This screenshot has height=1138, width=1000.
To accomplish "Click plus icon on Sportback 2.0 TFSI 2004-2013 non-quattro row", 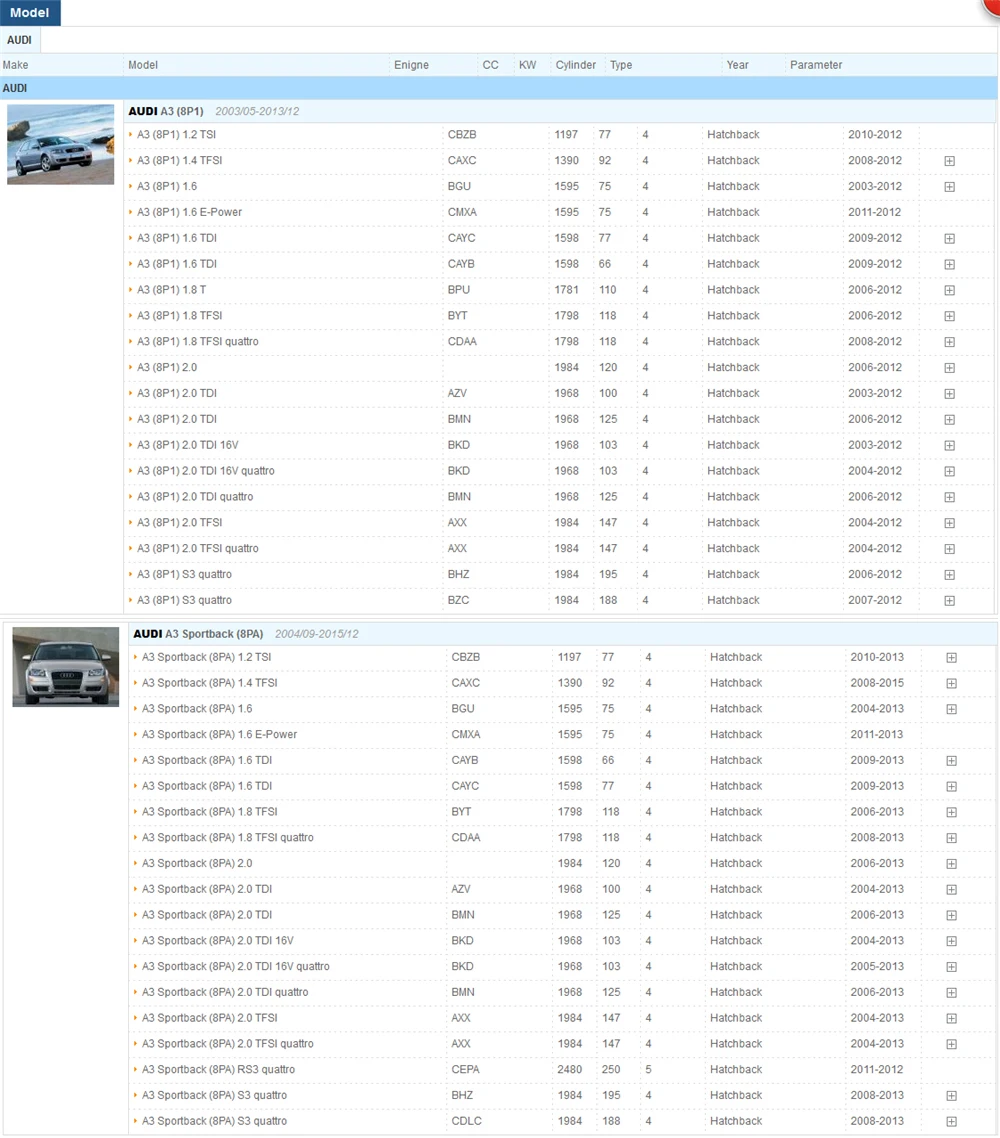I will [951, 1019].
